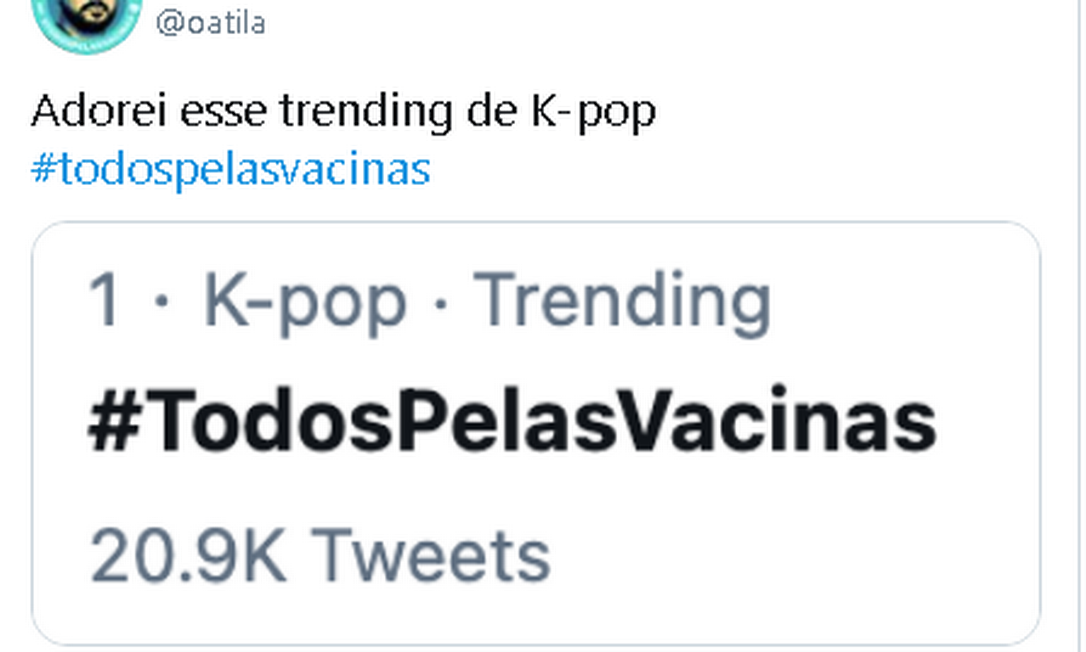Click the gray Trending label in card
The width and height of the screenshot is (1086, 652).
(621, 299)
